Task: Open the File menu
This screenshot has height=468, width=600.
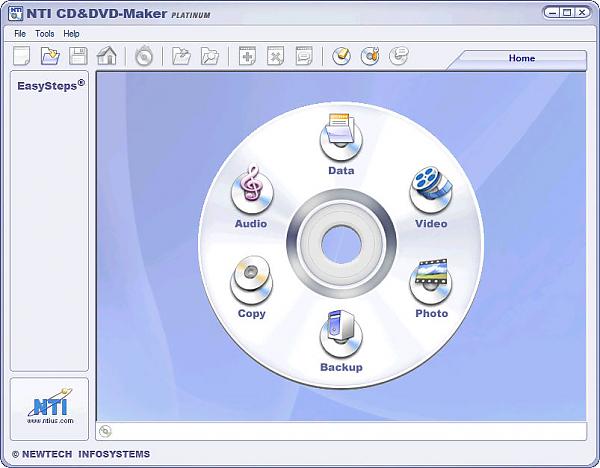Action: 20,34
